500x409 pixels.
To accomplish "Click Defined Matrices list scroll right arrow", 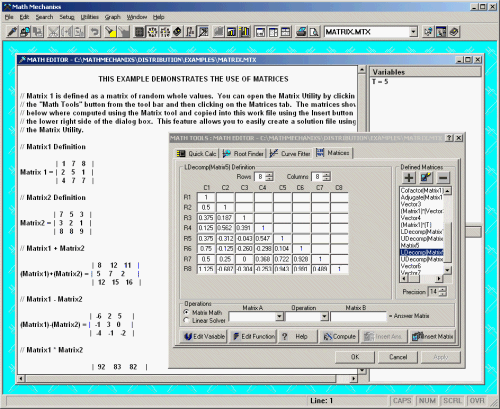I will pos(439,278).
